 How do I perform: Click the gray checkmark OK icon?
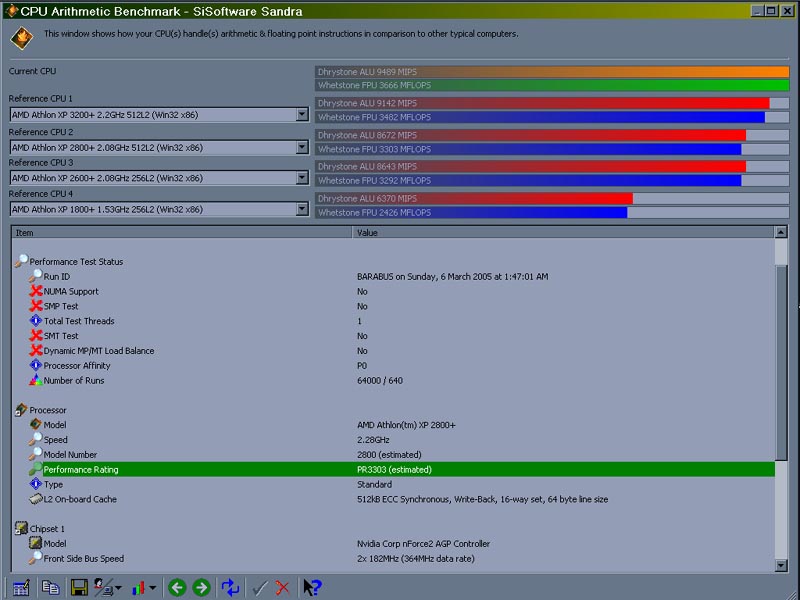click(260, 588)
